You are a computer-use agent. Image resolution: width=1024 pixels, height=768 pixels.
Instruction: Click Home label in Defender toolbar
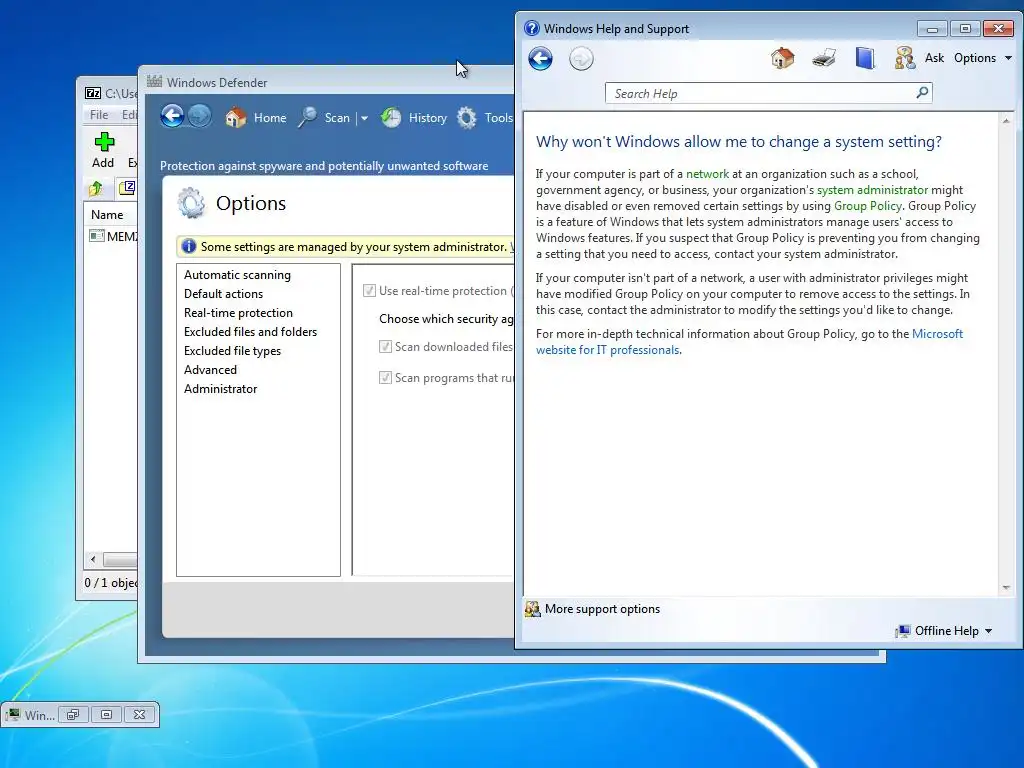[270, 118]
